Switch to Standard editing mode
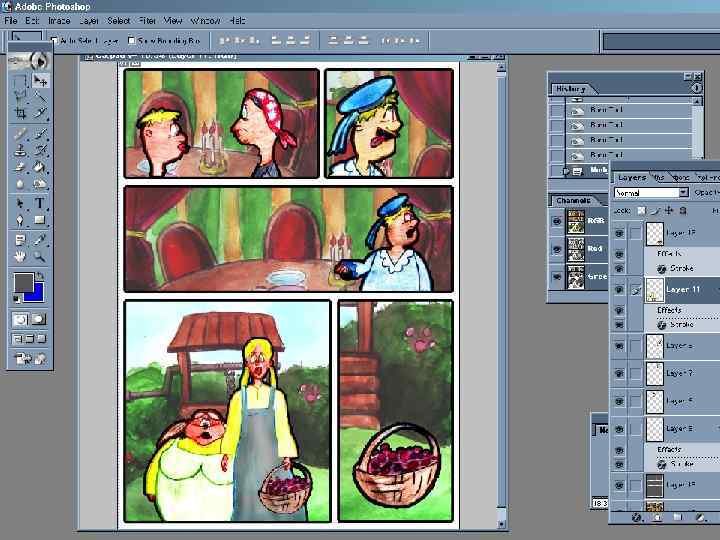 [x=20, y=319]
